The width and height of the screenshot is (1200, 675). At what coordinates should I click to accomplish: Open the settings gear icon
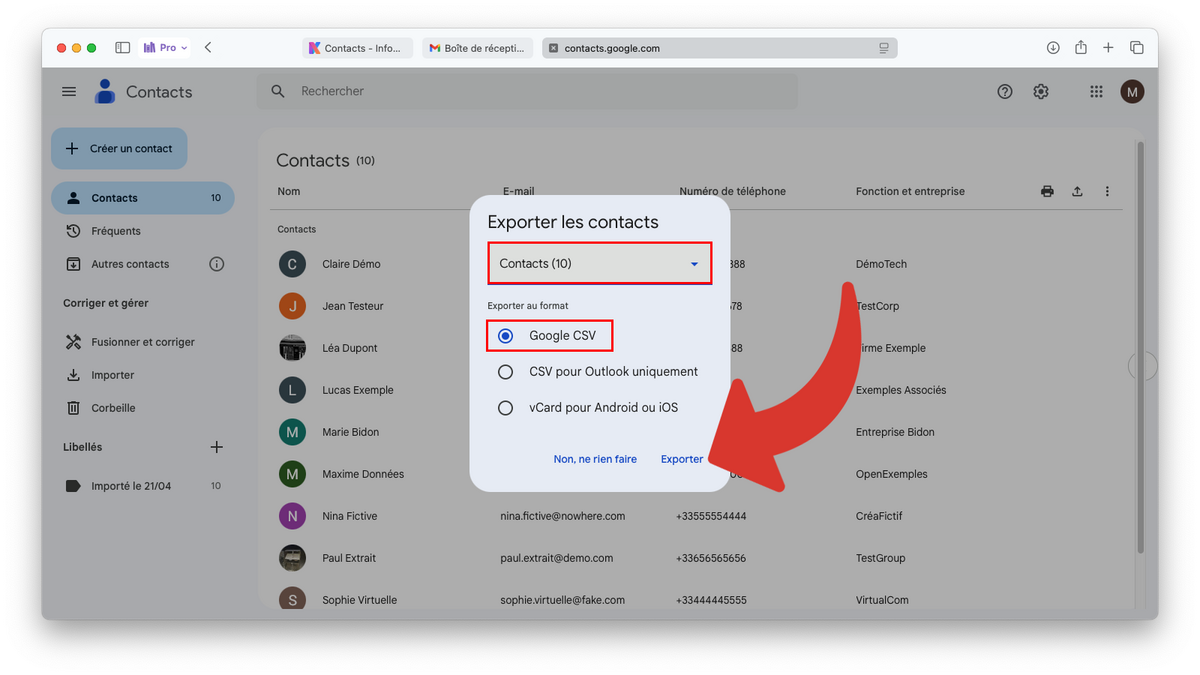click(1041, 92)
